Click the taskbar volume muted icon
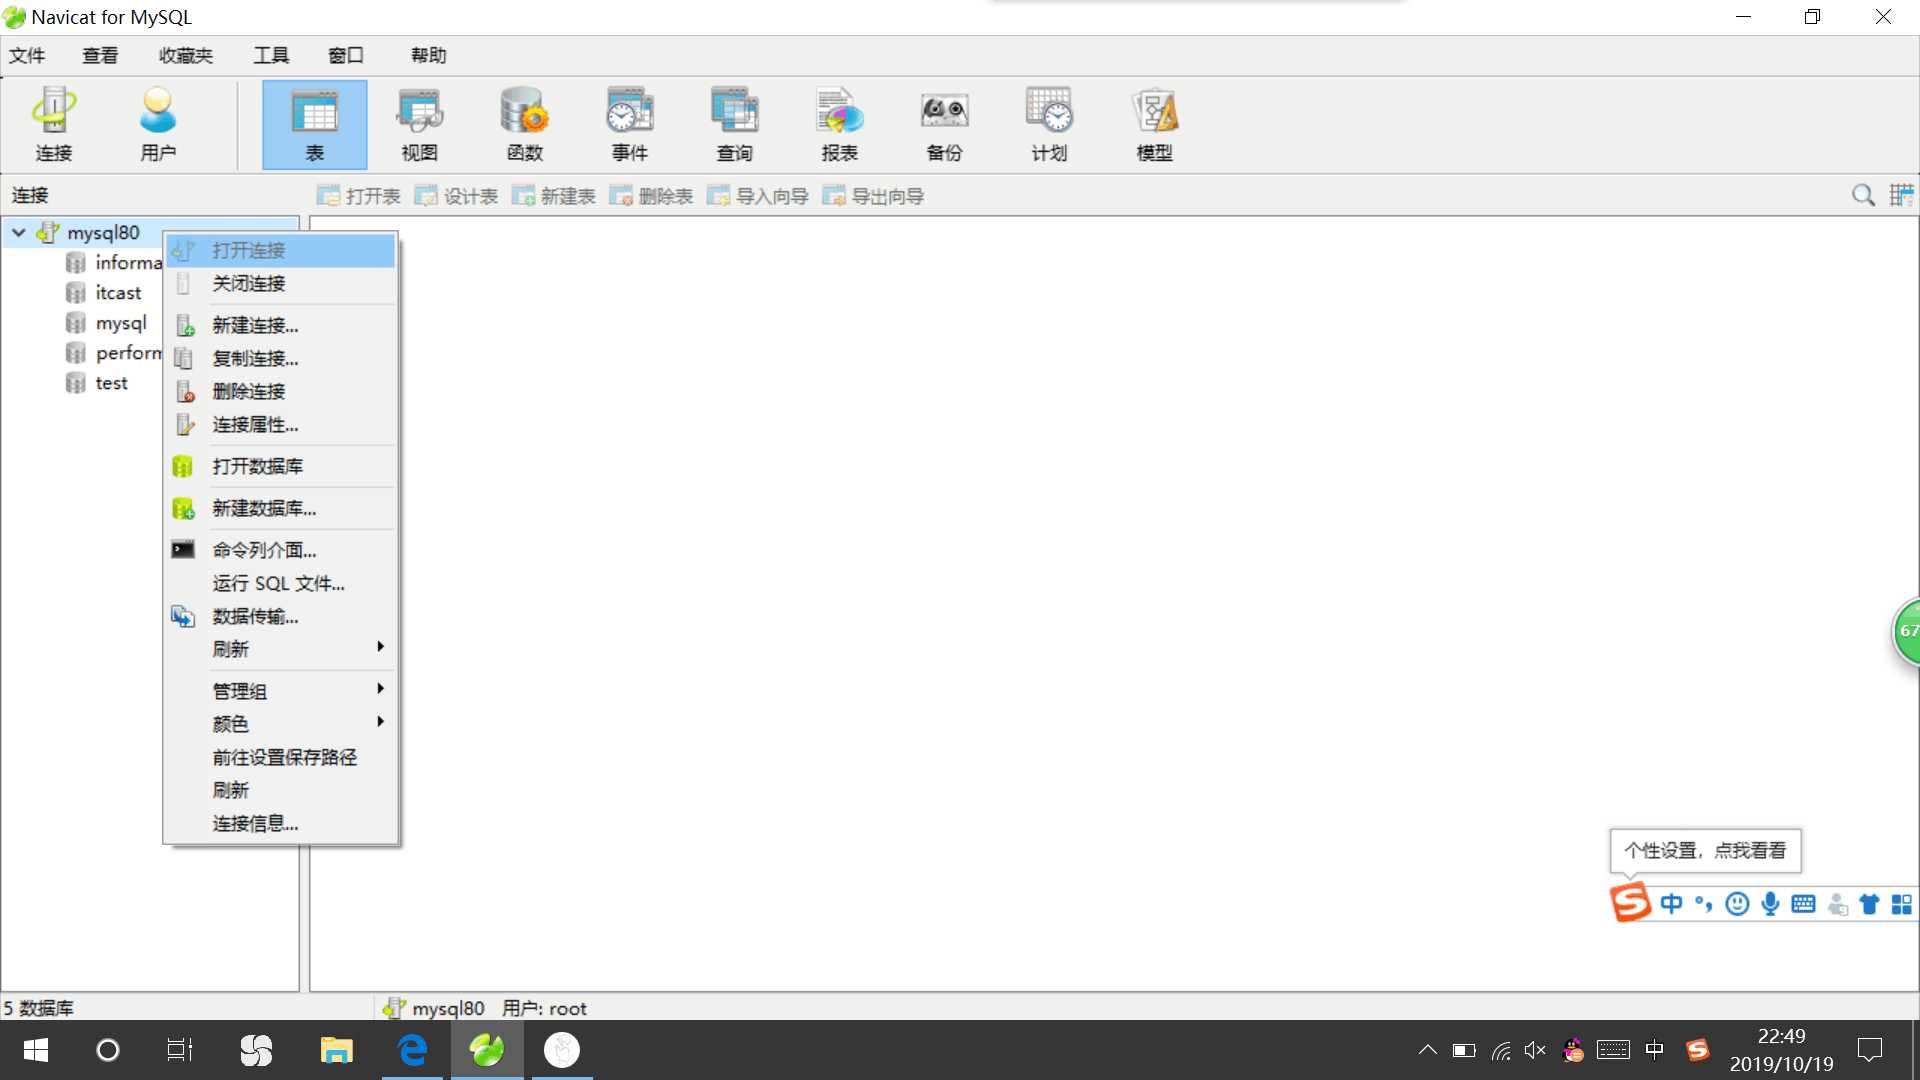 pyautogui.click(x=1535, y=1050)
